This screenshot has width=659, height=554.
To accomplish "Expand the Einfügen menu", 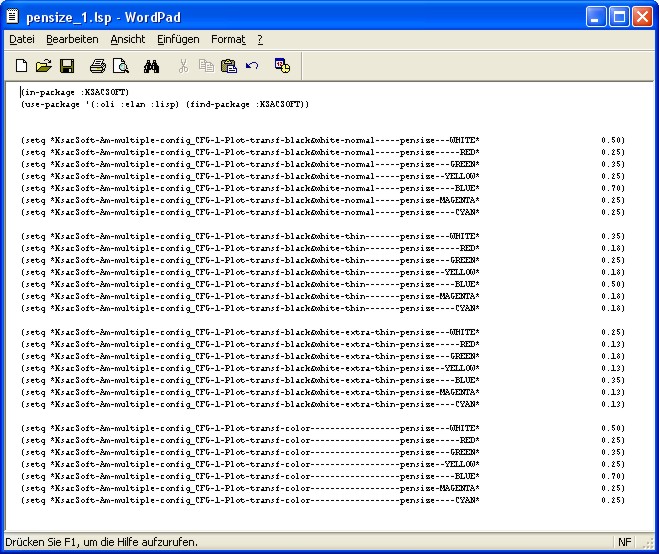I will 178,39.
